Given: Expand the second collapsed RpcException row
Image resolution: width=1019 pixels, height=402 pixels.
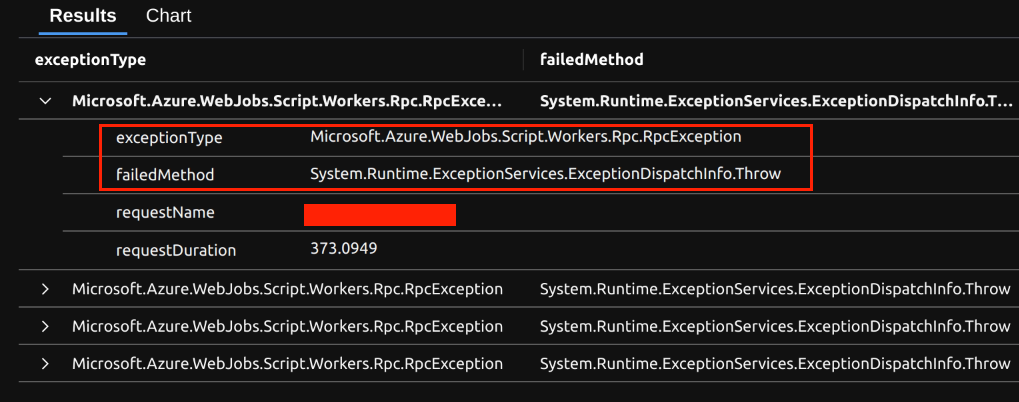Looking at the screenshot, I should (x=45, y=326).
